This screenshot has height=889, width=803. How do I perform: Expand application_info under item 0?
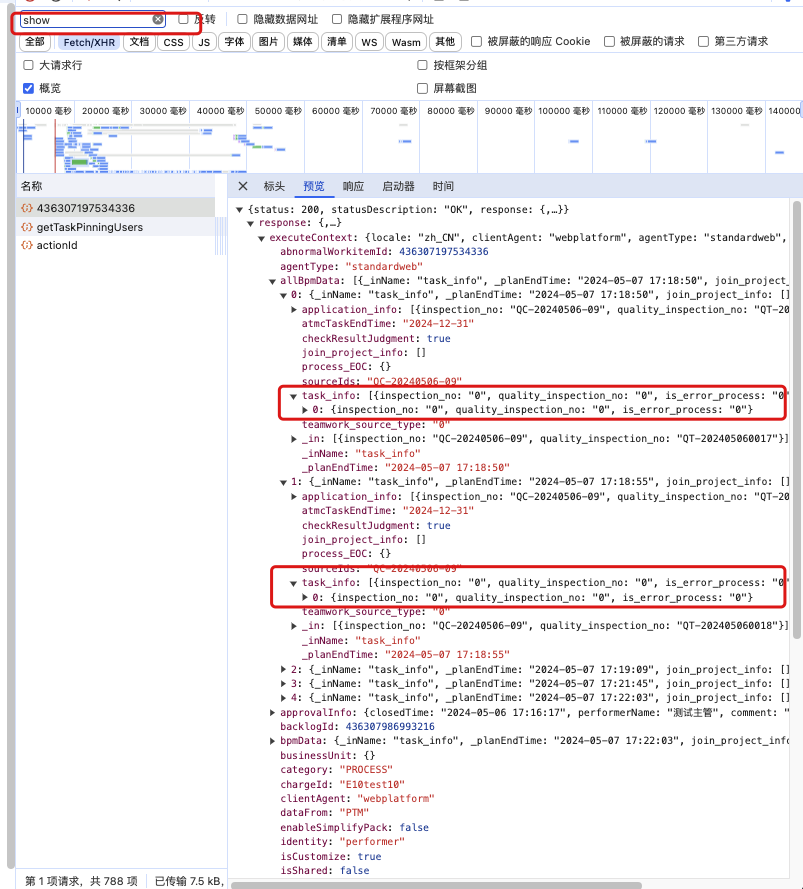[294, 310]
